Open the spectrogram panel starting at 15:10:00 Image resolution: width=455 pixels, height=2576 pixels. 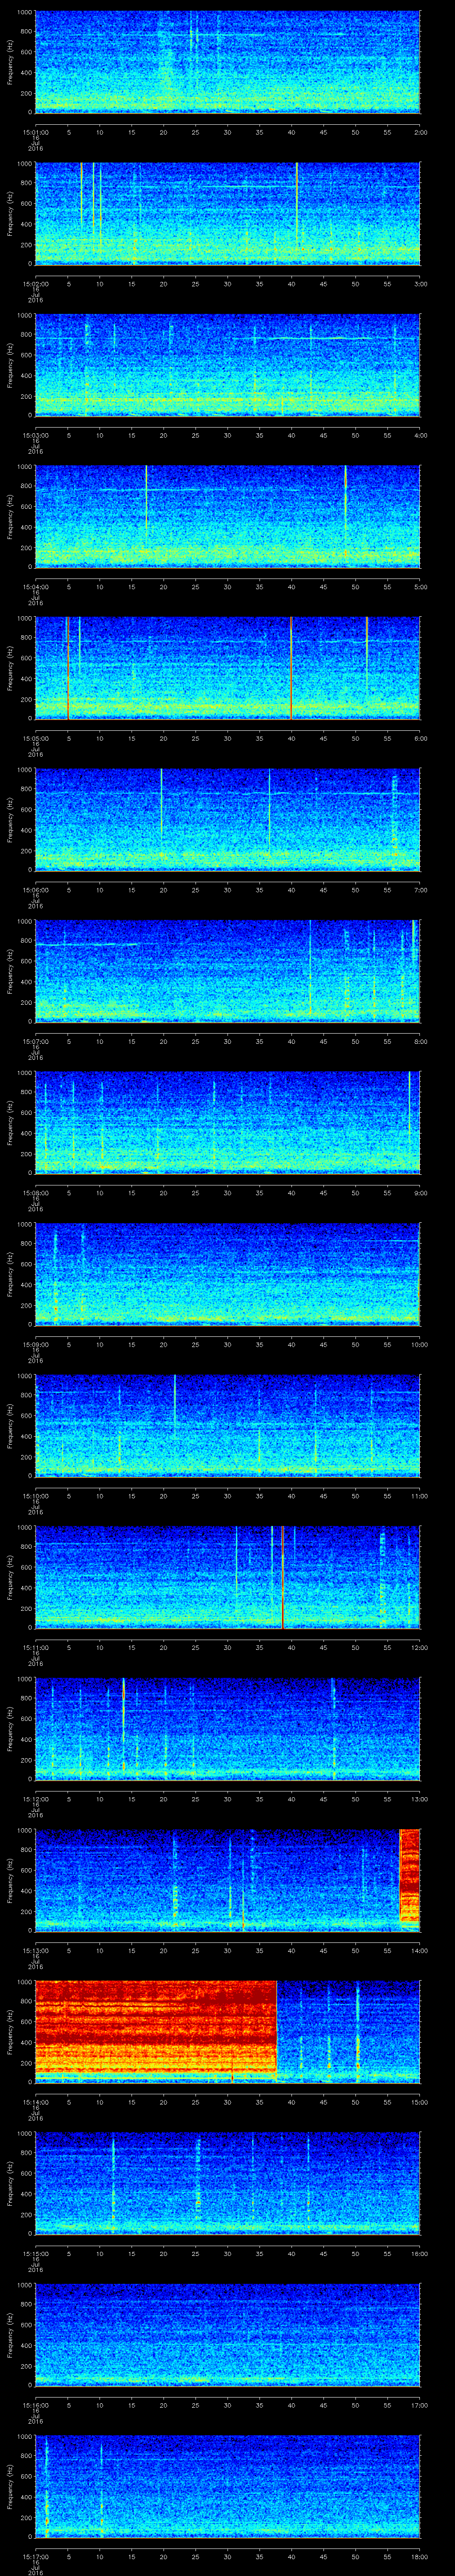click(x=228, y=1425)
